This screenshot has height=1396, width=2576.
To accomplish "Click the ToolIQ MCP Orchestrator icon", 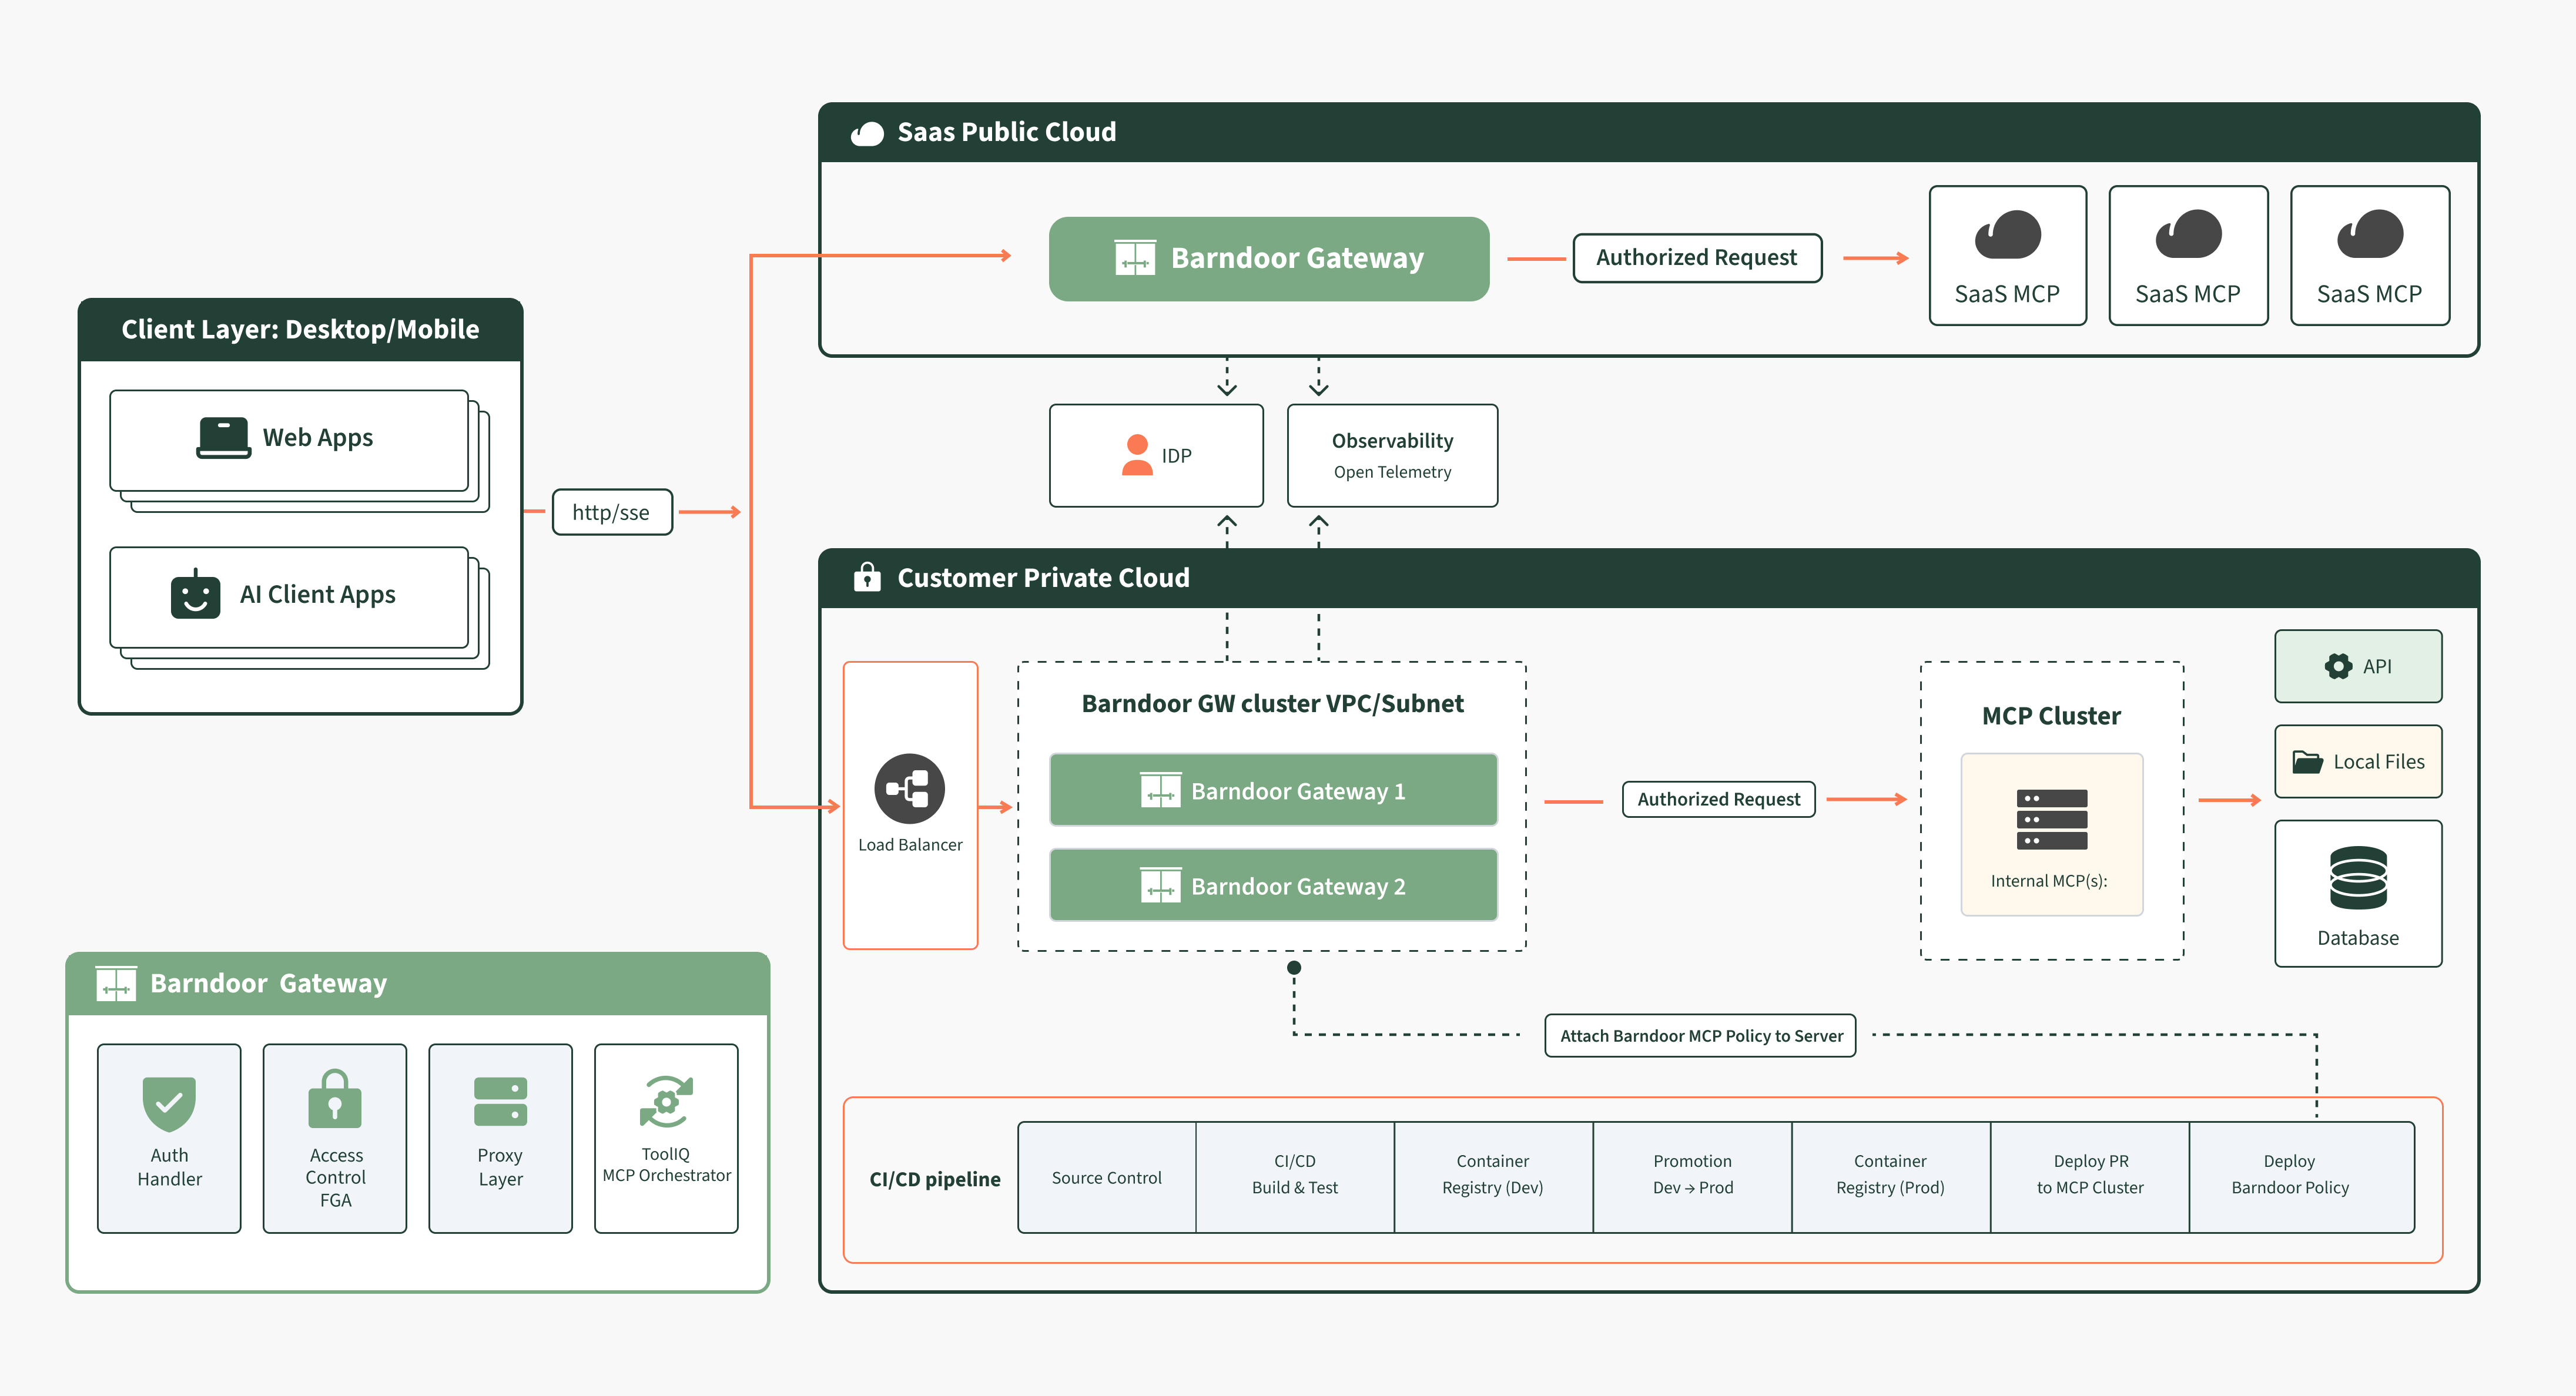I will pyautogui.click(x=666, y=1101).
